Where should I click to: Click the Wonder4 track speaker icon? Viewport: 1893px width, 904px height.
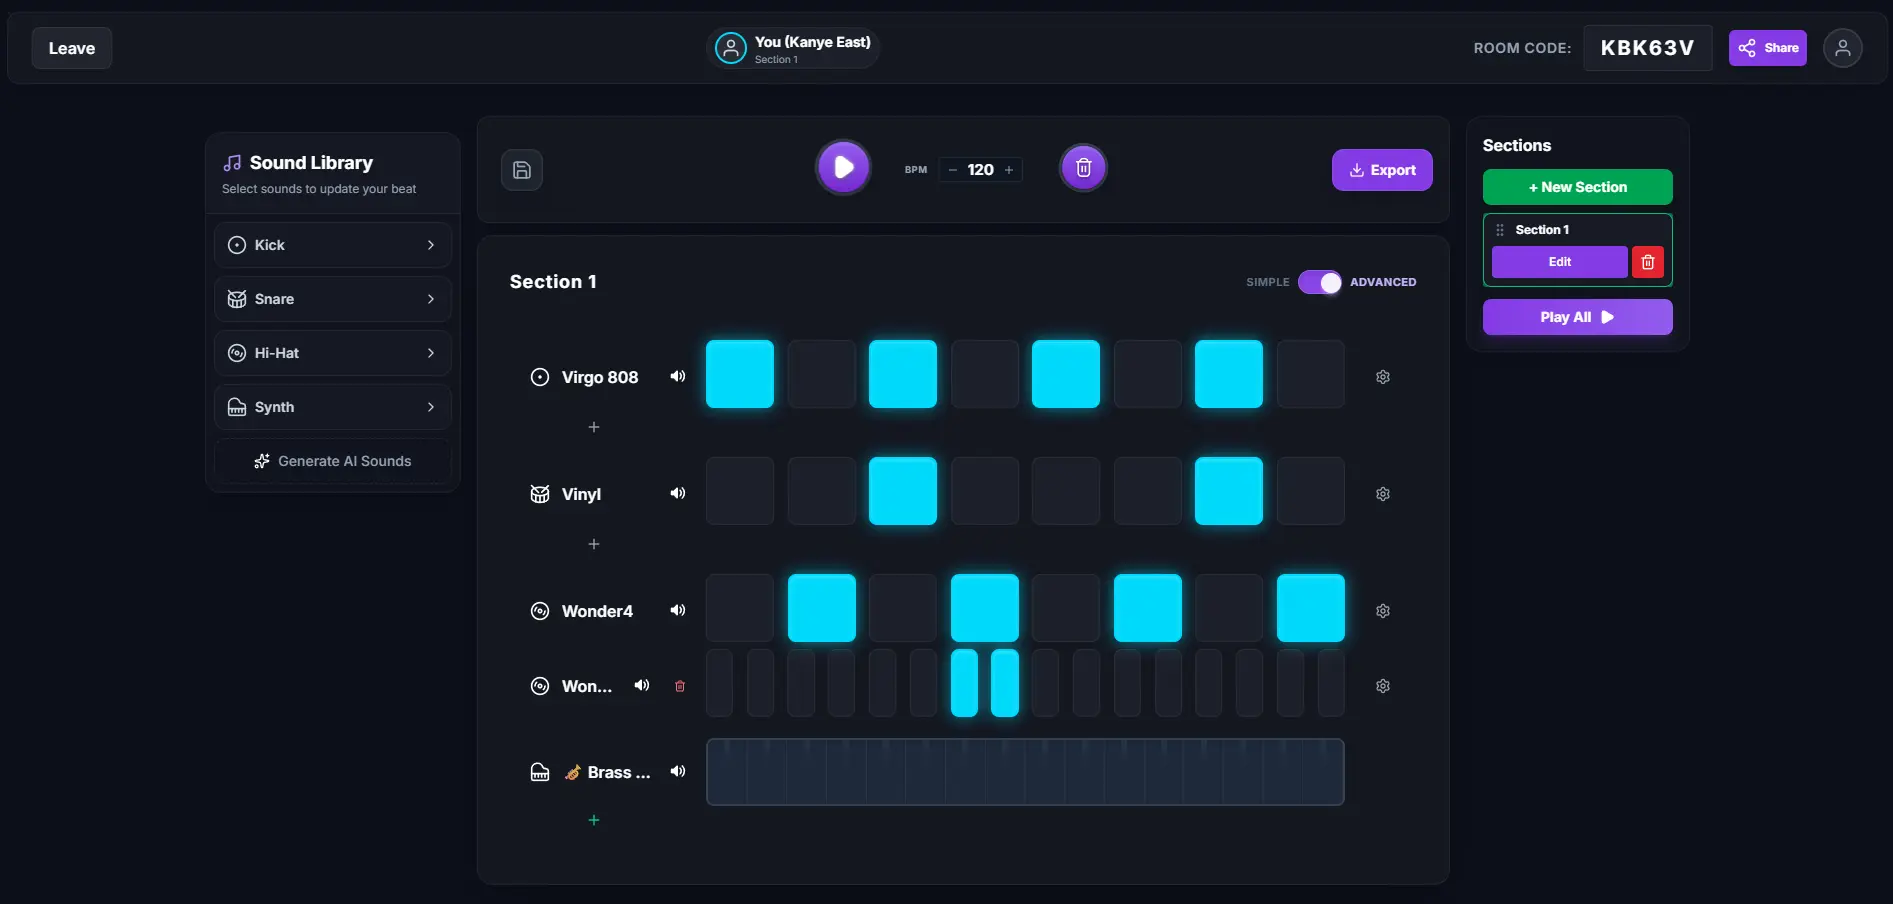678,611
